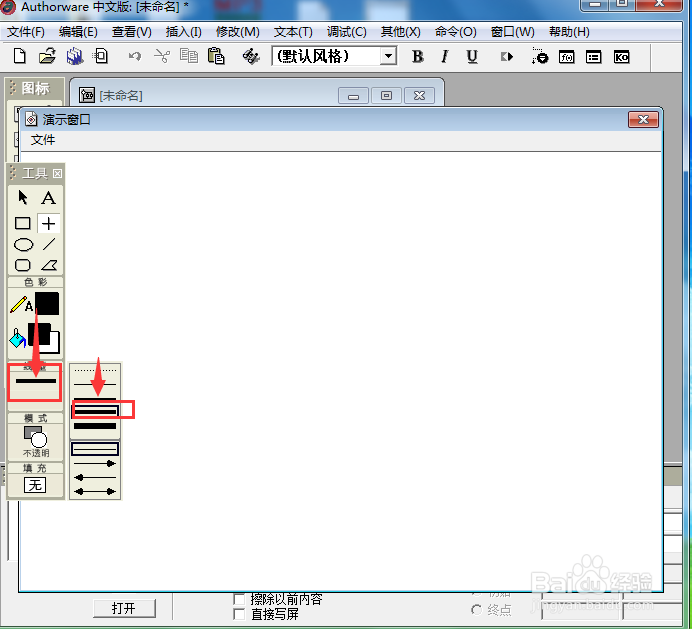Click the Paste clipboard icon

pyautogui.click(x=216, y=56)
